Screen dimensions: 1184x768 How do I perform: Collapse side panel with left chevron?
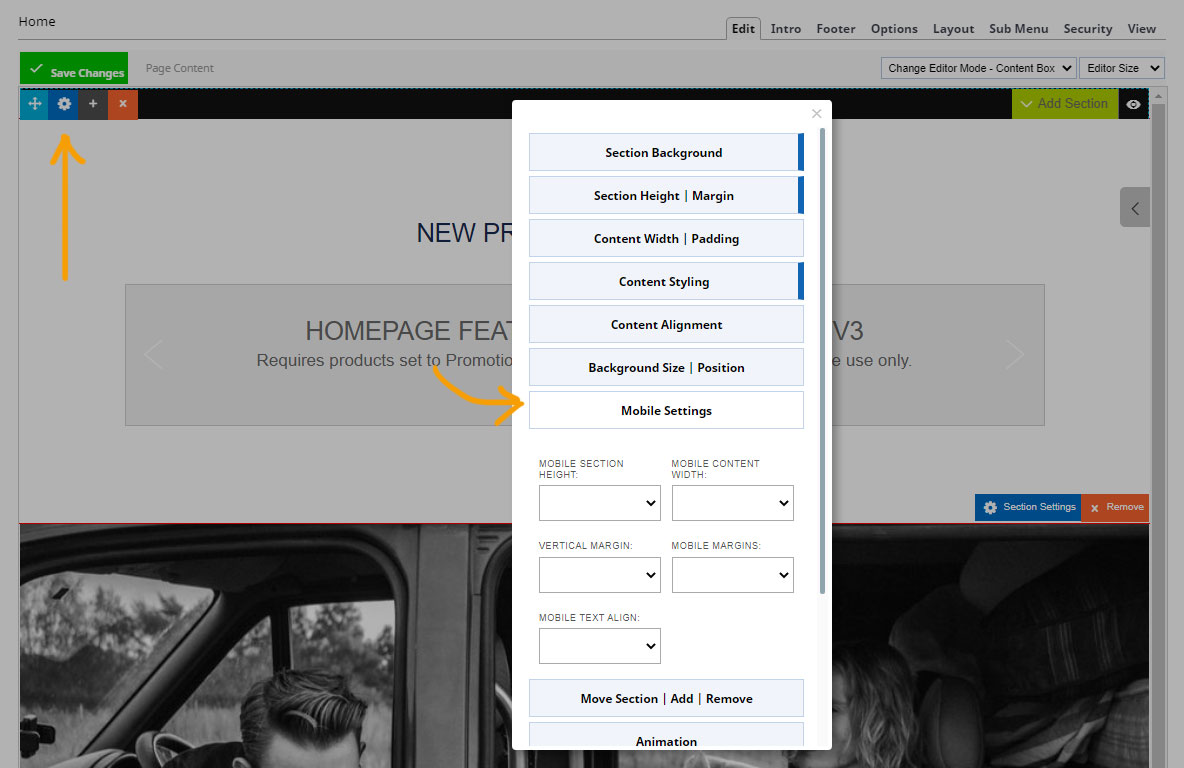pos(1134,208)
